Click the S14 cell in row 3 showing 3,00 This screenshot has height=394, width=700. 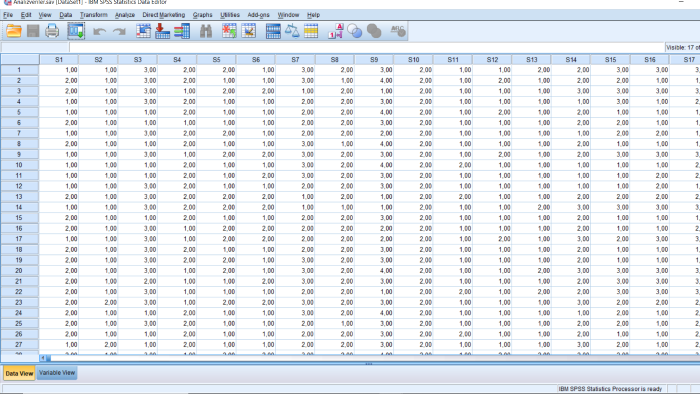[571, 91]
